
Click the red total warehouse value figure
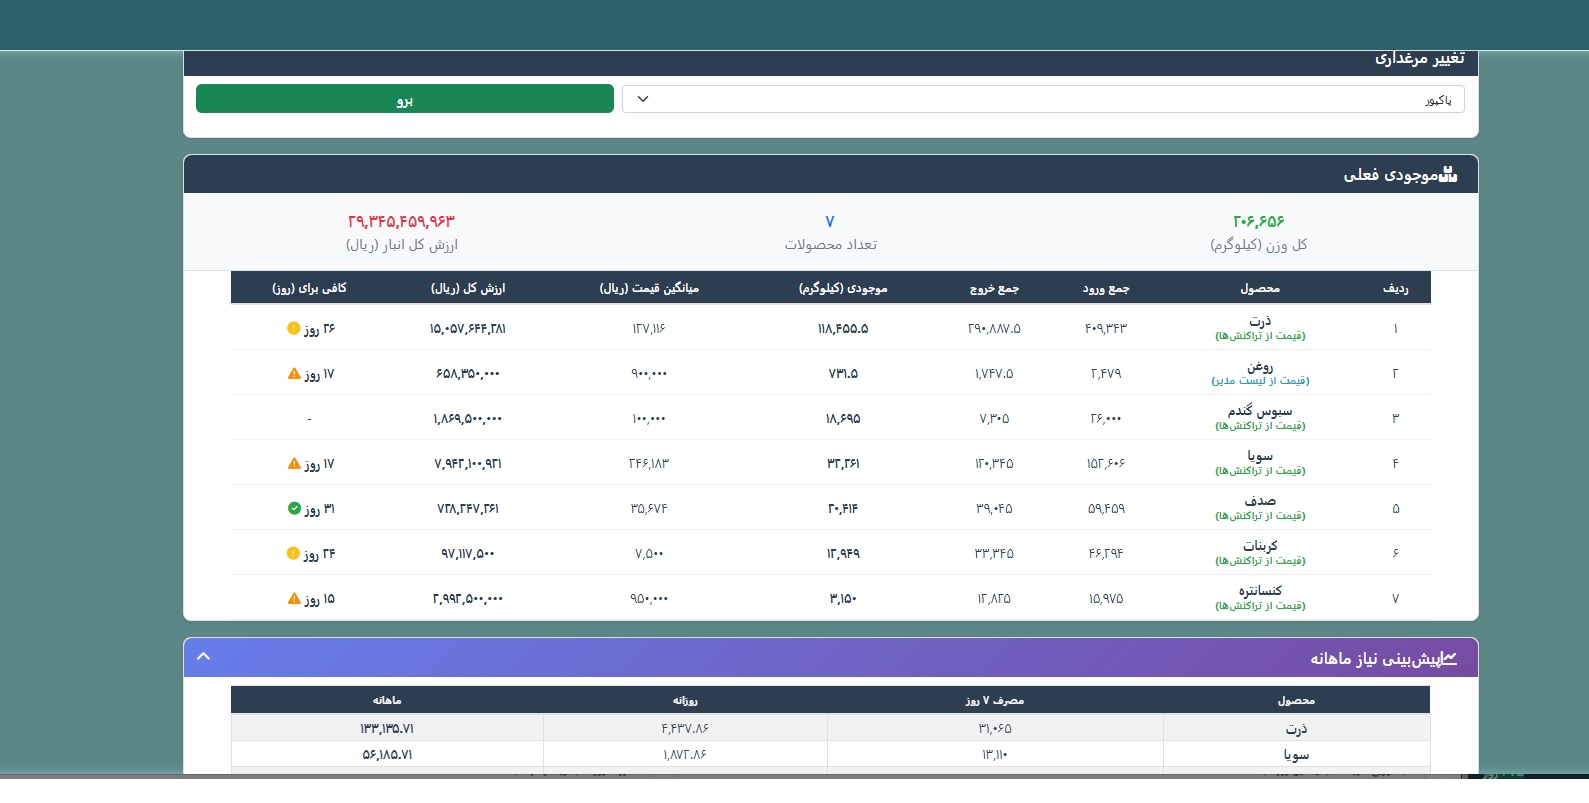[x=401, y=221]
